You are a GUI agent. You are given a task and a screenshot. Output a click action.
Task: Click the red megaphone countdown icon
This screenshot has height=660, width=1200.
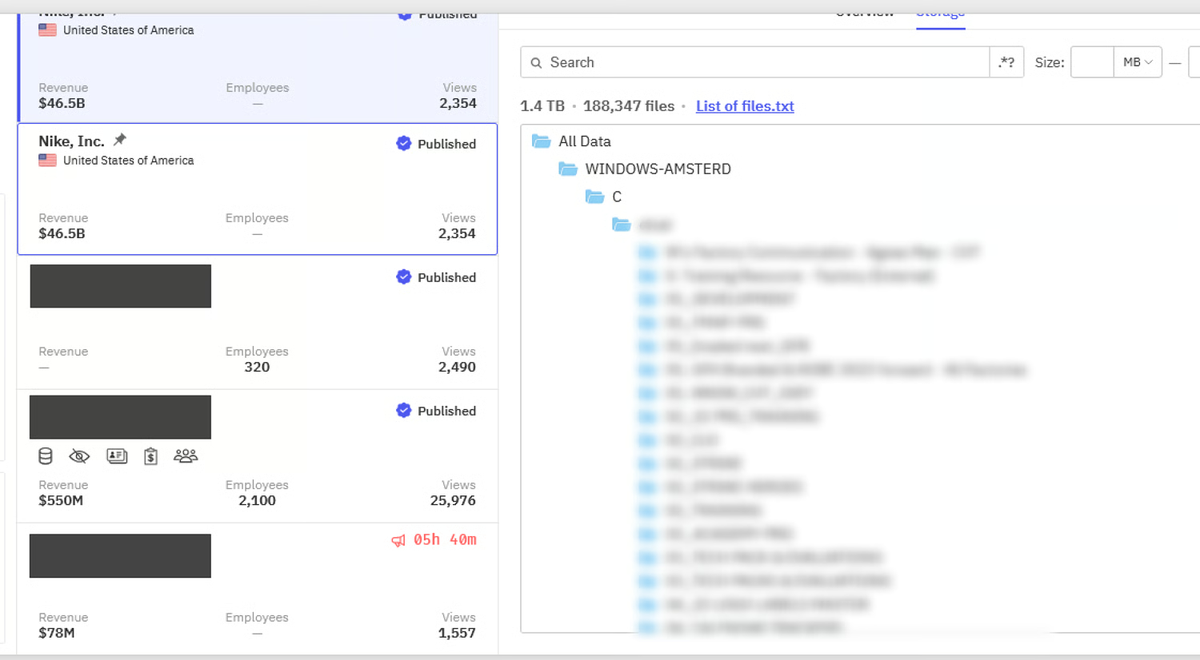398,540
